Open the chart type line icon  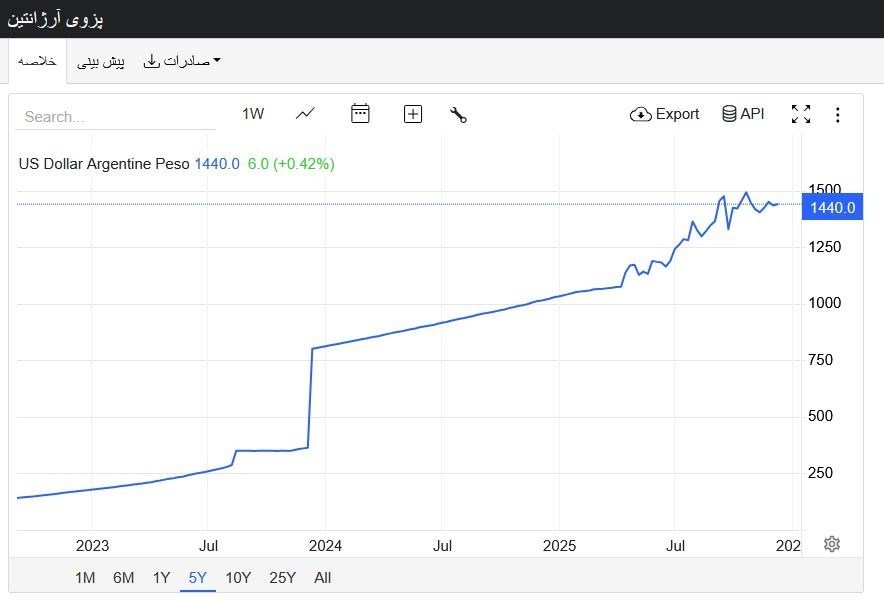[305, 114]
